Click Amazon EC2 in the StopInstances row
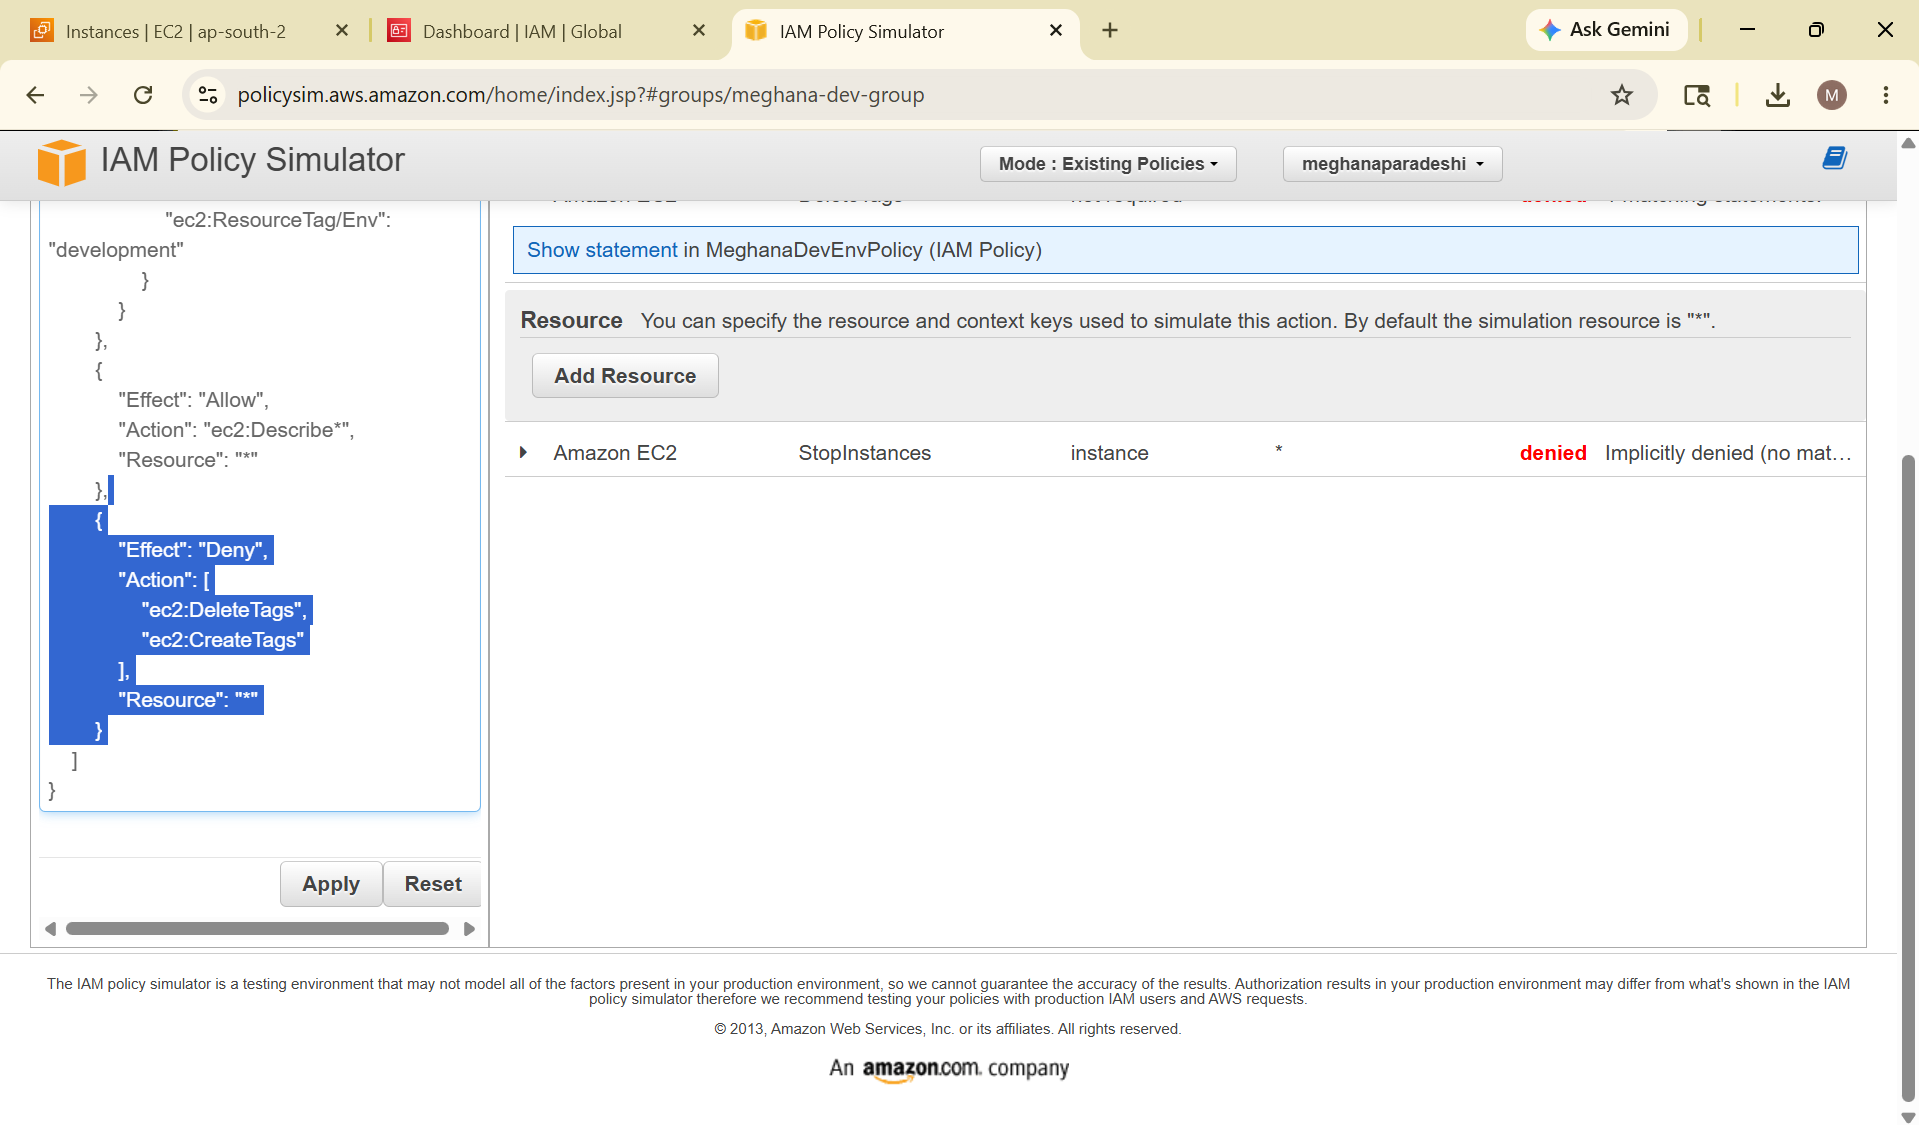The width and height of the screenshot is (1919, 1125). click(x=615, y=453)
